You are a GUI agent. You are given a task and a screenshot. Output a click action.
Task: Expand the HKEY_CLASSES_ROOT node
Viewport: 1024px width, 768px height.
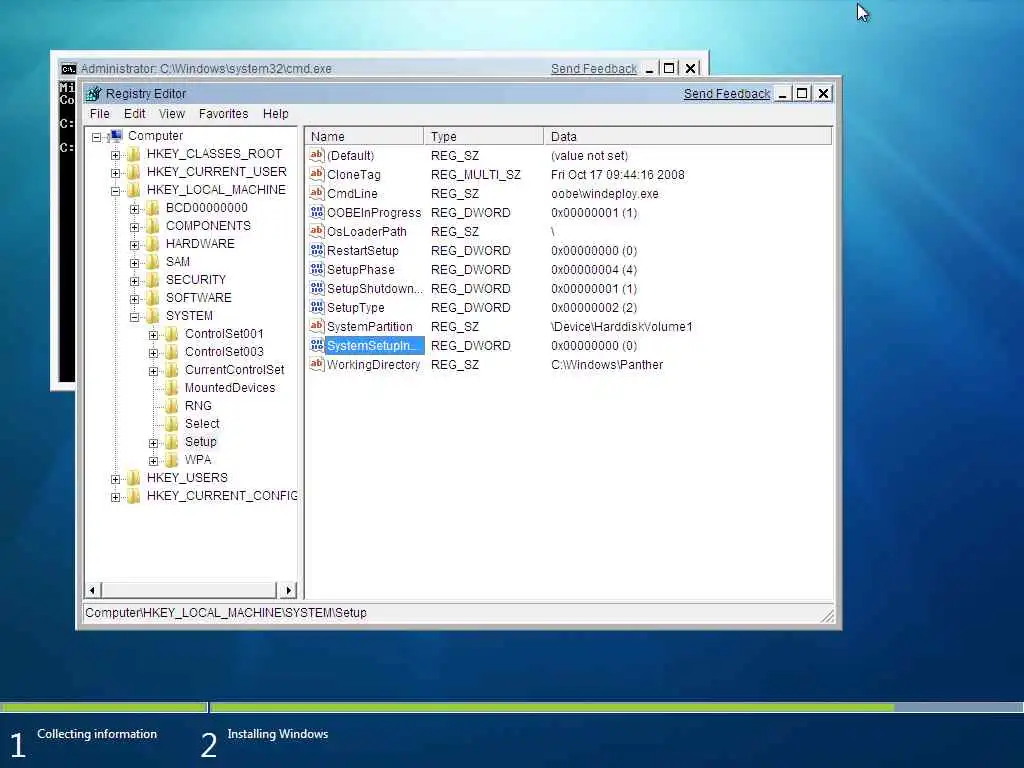coord(116,155)
